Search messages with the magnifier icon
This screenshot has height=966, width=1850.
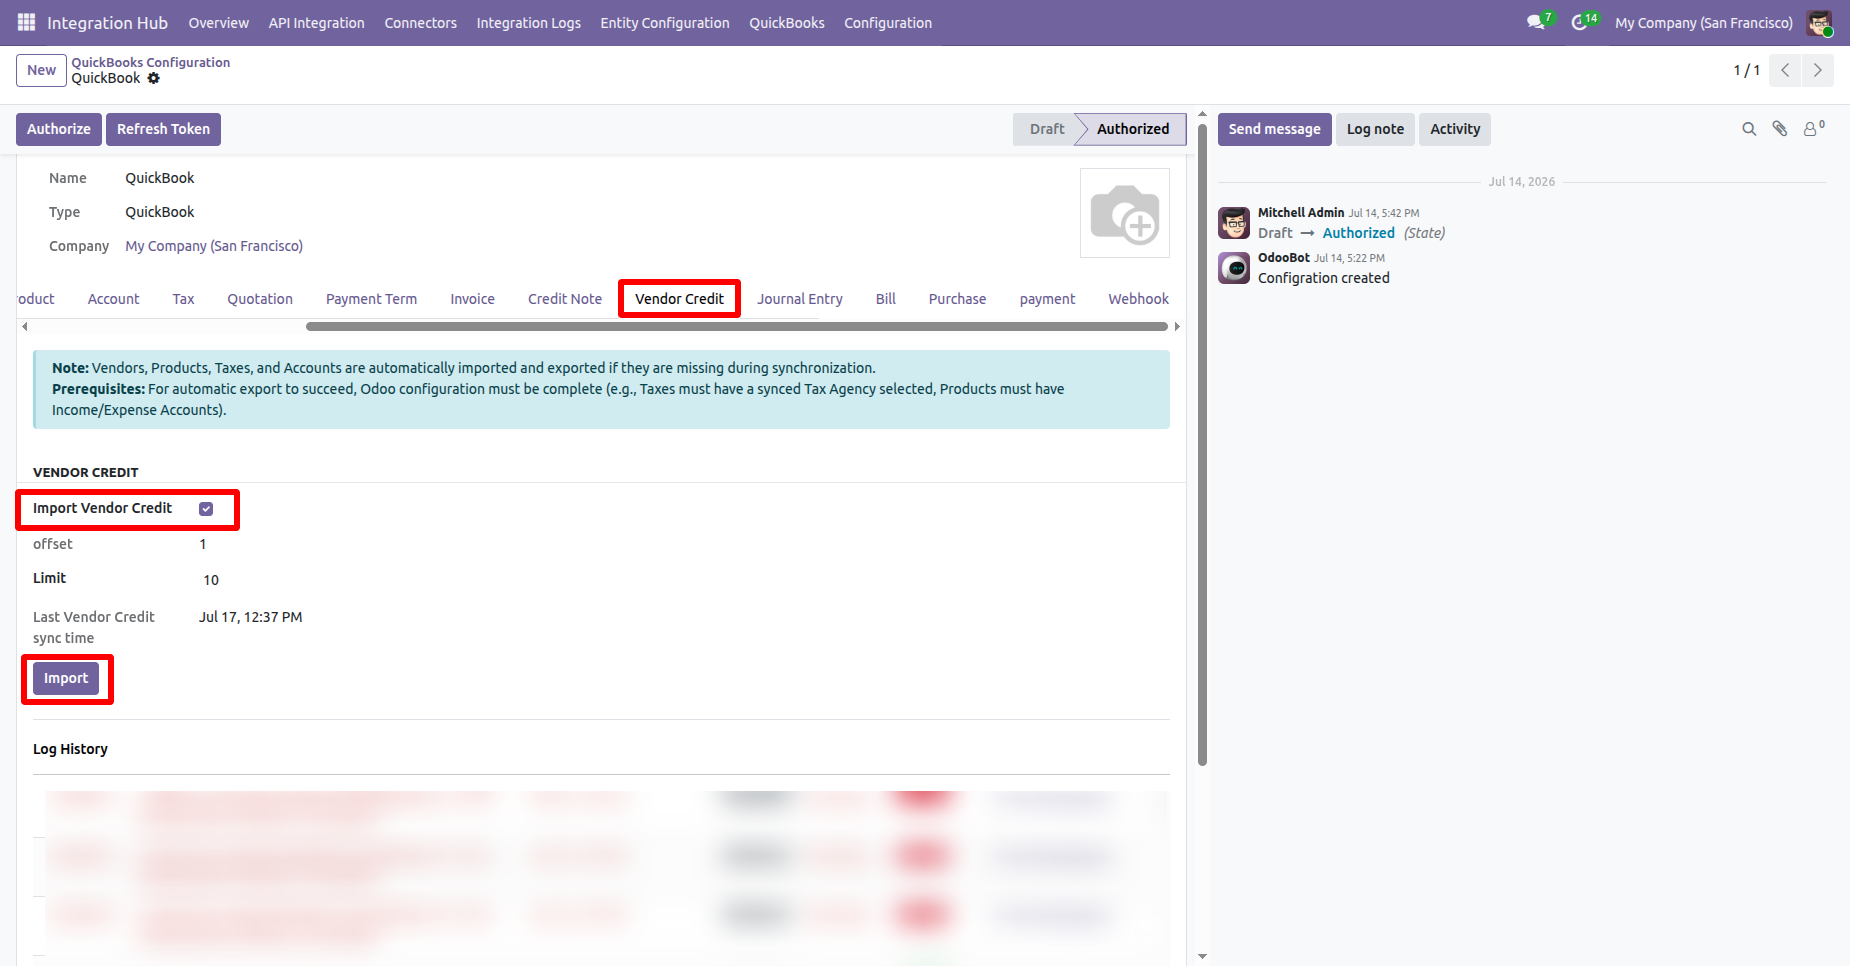(x=1749, y=129)
